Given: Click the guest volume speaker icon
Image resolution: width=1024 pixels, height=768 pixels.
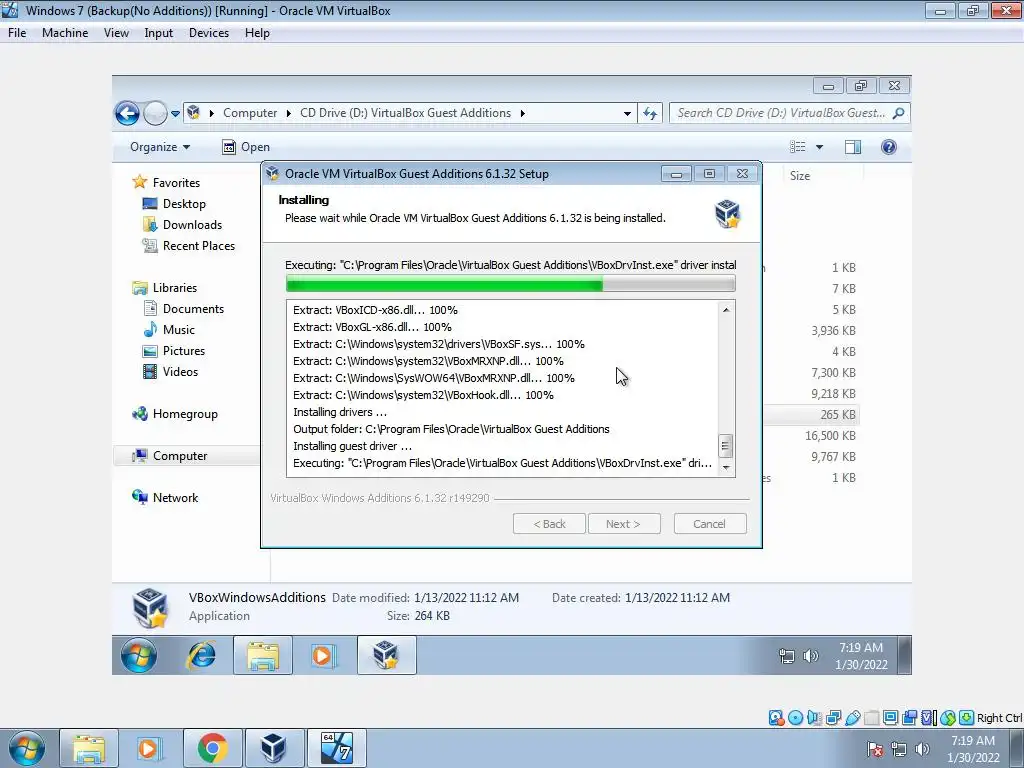Looking at the screenshot, I should [x=810, y=656].
